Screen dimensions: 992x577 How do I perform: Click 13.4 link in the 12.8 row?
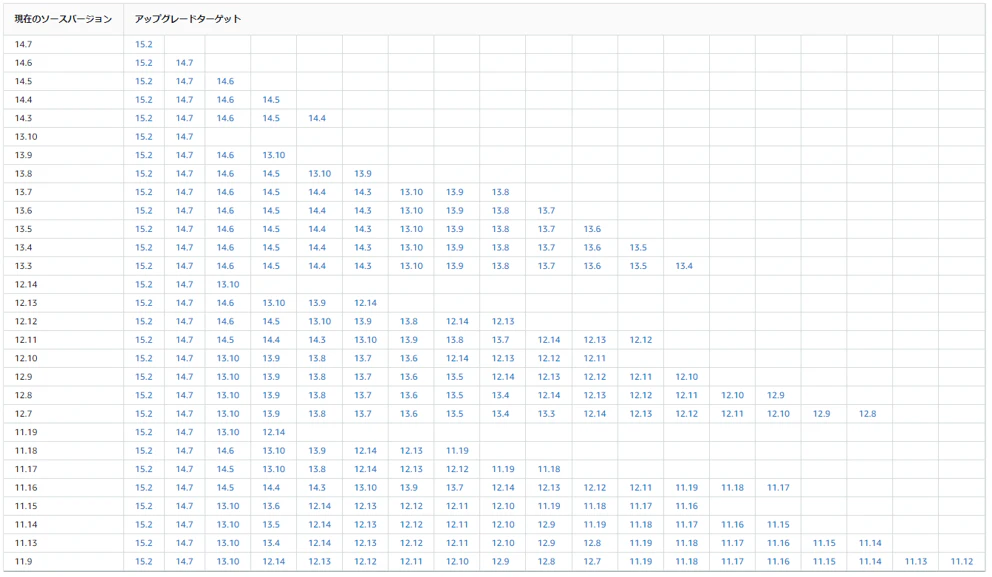(x=500, y=395)
